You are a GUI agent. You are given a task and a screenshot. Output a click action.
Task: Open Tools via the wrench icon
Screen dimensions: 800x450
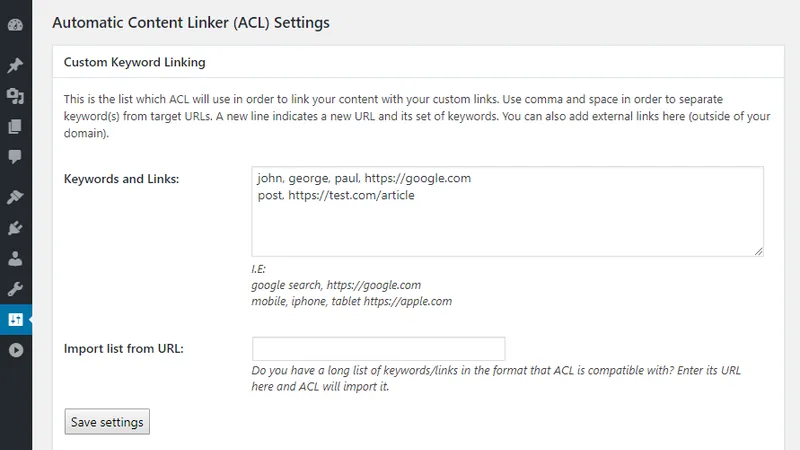[x=15, y=289]
